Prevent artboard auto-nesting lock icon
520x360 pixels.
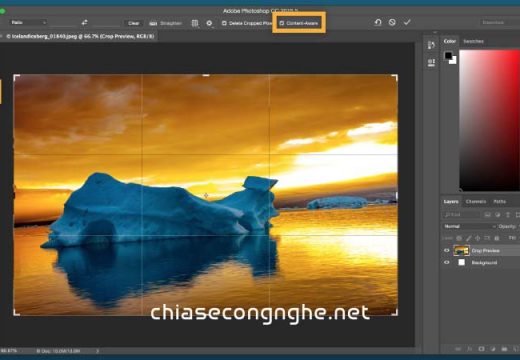click(487, 238)
